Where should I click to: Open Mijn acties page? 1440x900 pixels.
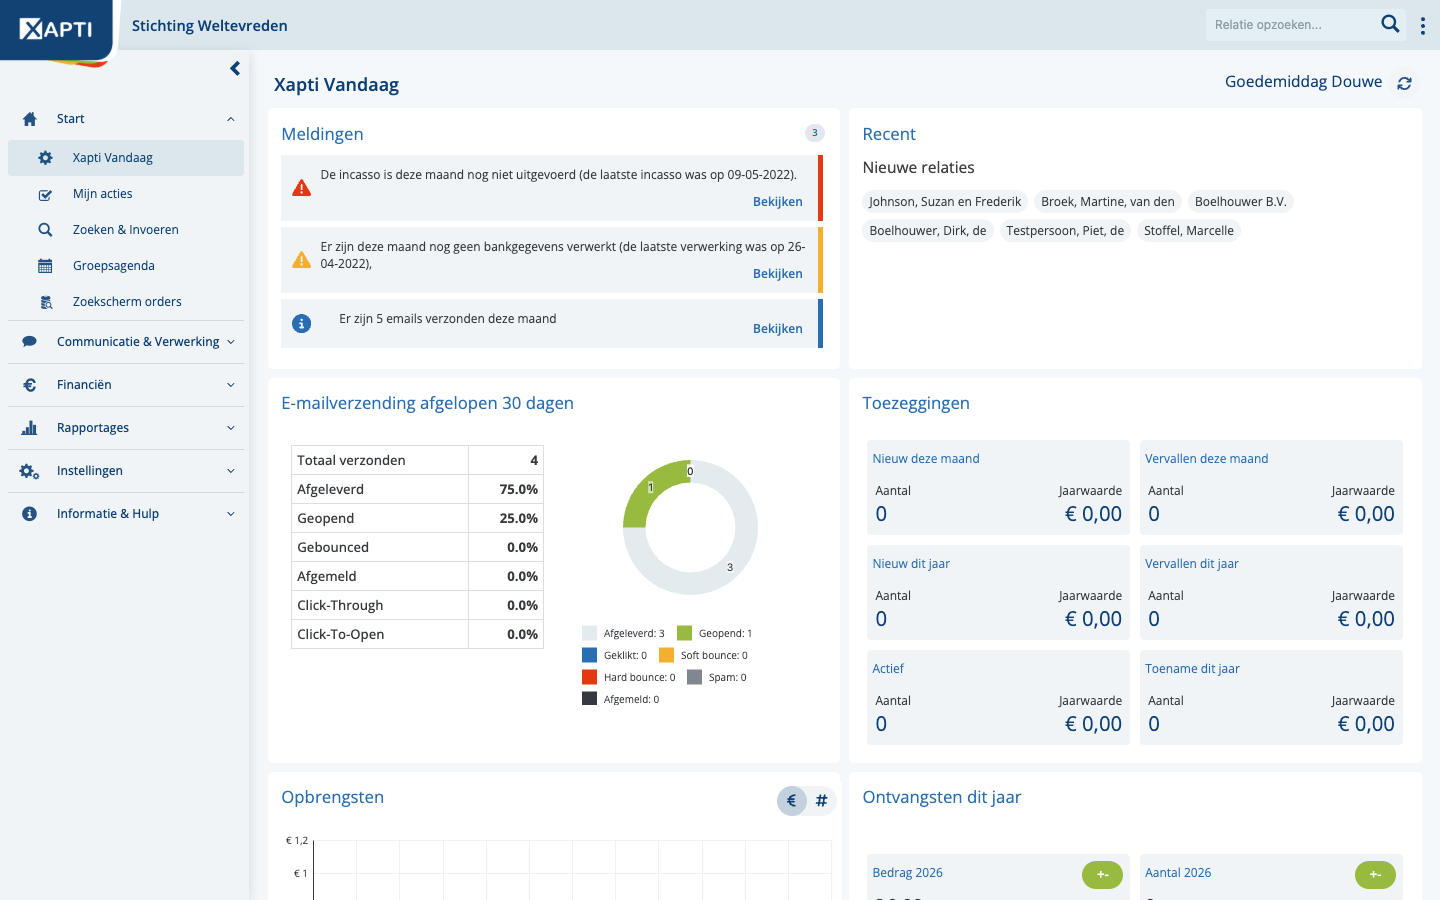(126, 194)
